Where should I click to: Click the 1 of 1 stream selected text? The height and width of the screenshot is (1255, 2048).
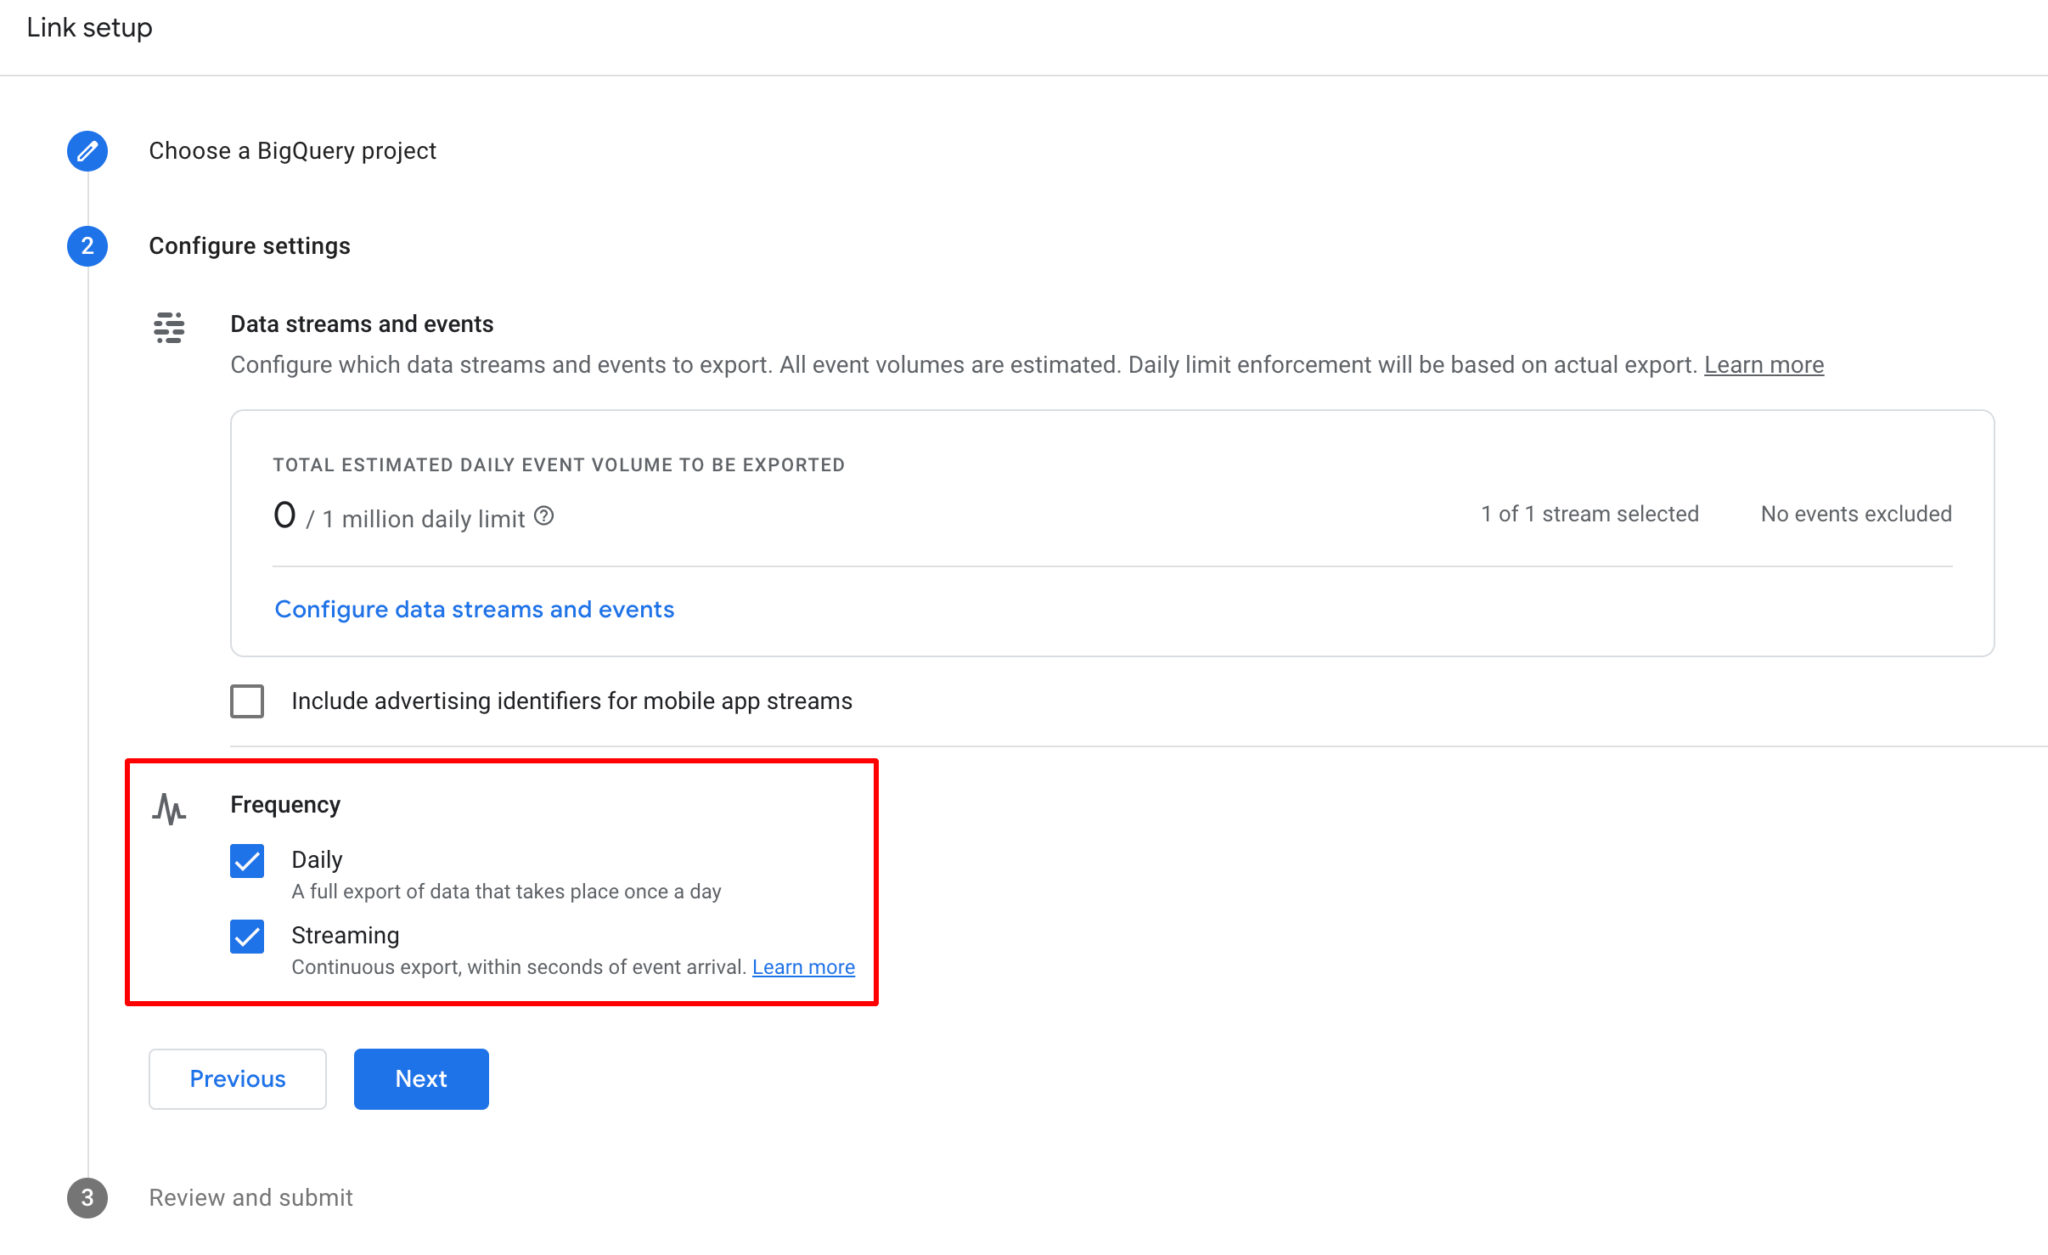pos(1588,513)
